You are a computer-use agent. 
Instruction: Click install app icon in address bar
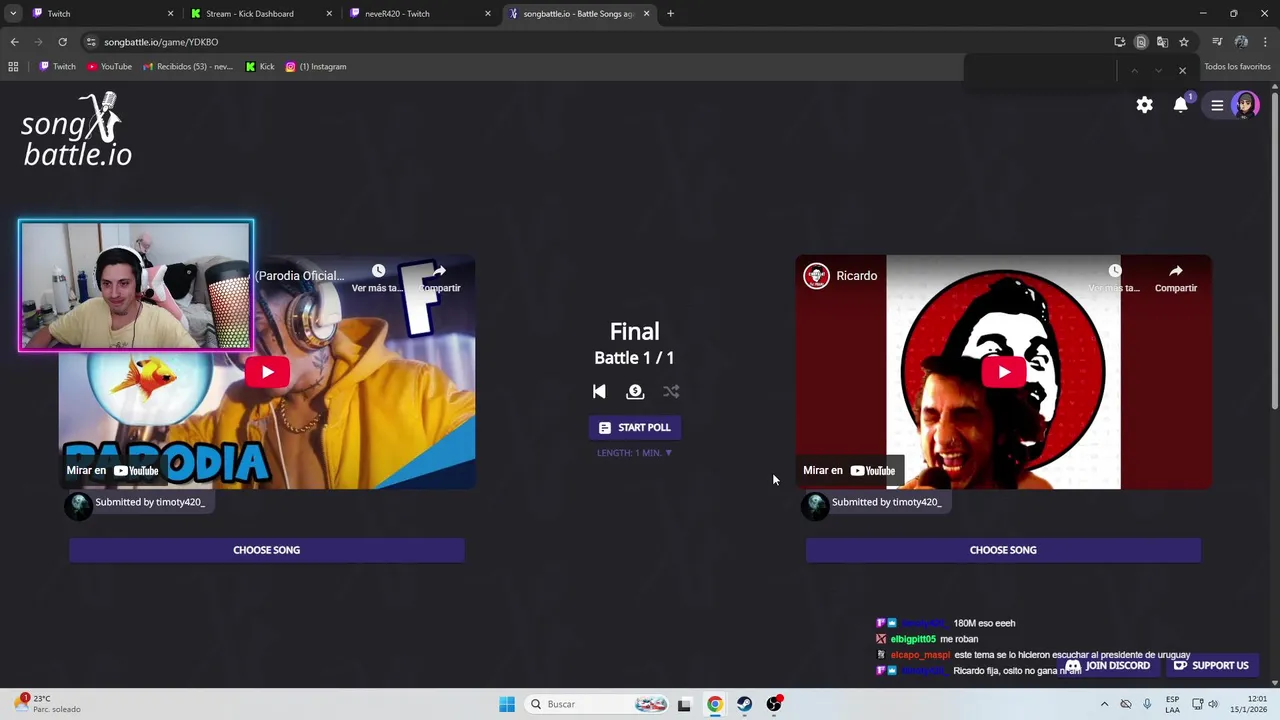tap(1119, 42)
